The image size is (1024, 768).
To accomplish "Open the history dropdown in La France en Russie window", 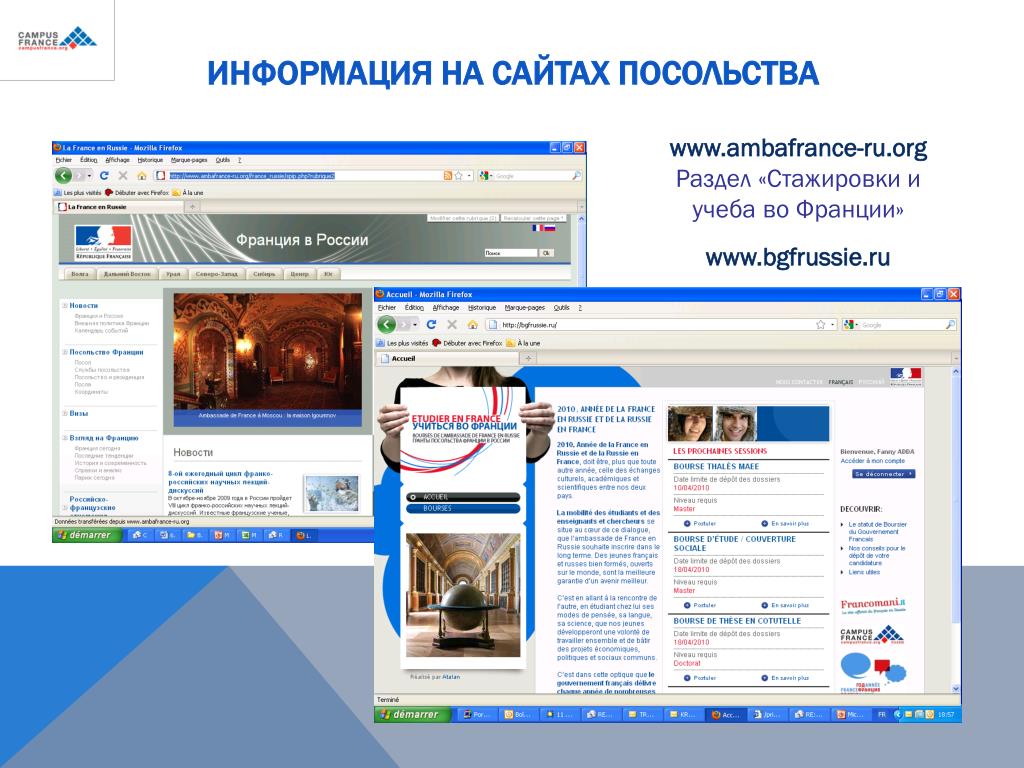I will click(89, 176).
